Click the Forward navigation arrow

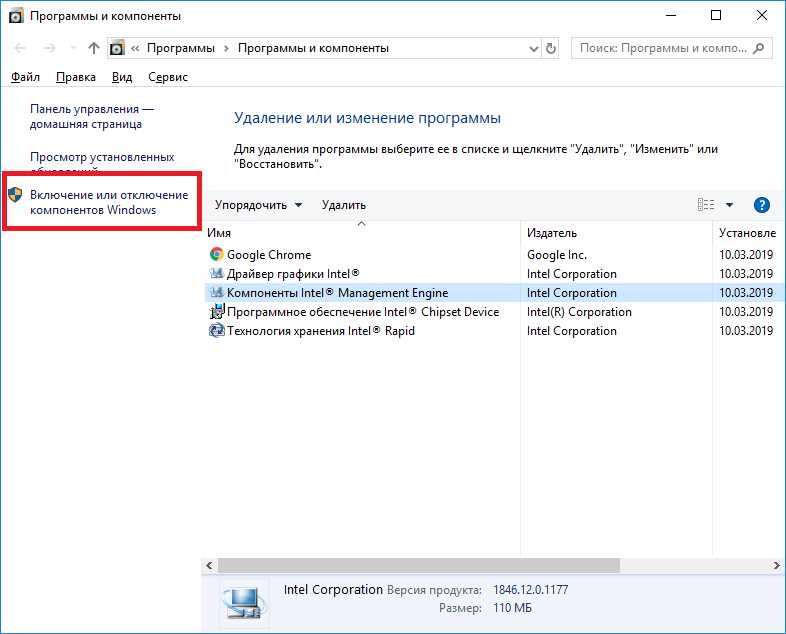(49, 48)
